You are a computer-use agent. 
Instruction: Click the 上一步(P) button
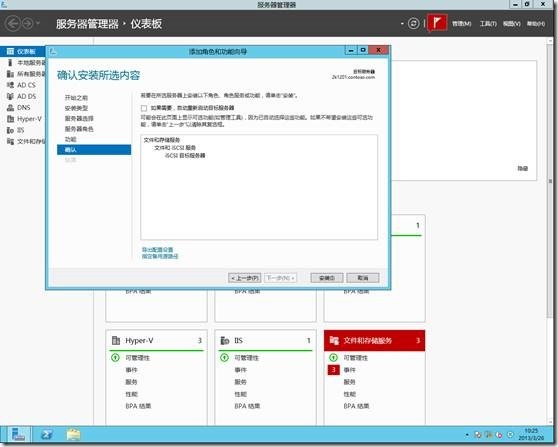244,278
